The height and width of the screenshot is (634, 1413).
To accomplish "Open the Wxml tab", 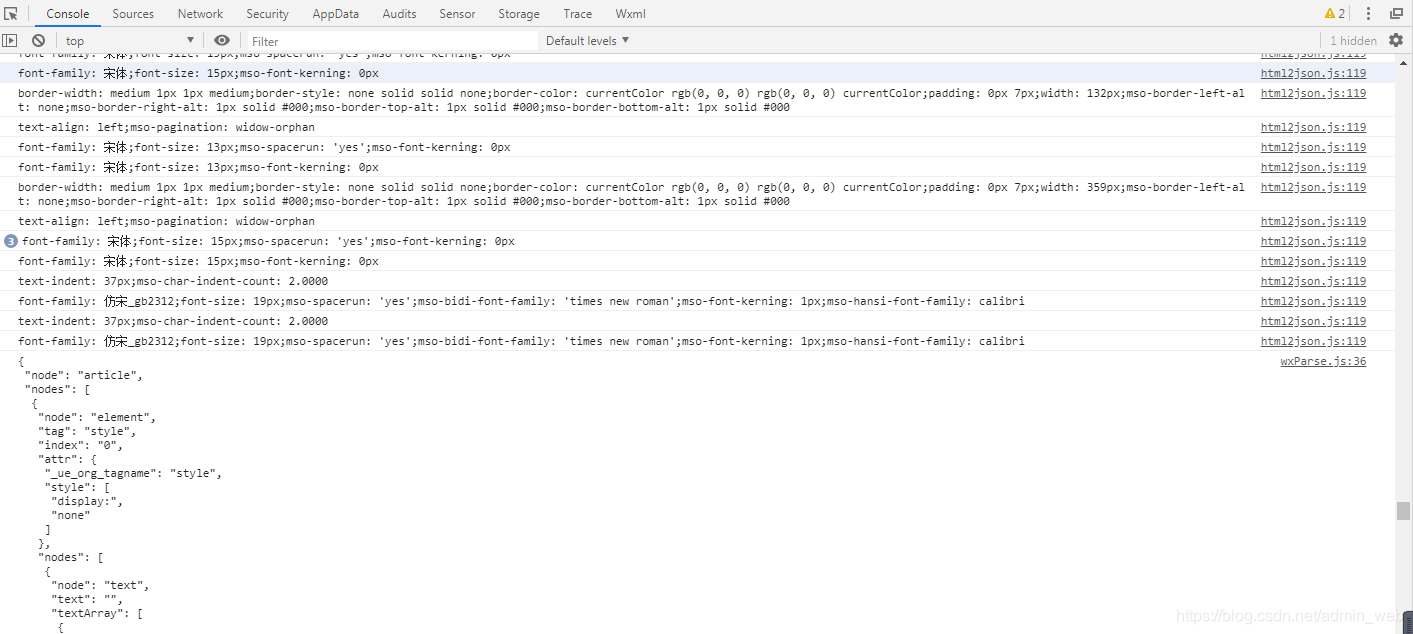I will point(630,14).
